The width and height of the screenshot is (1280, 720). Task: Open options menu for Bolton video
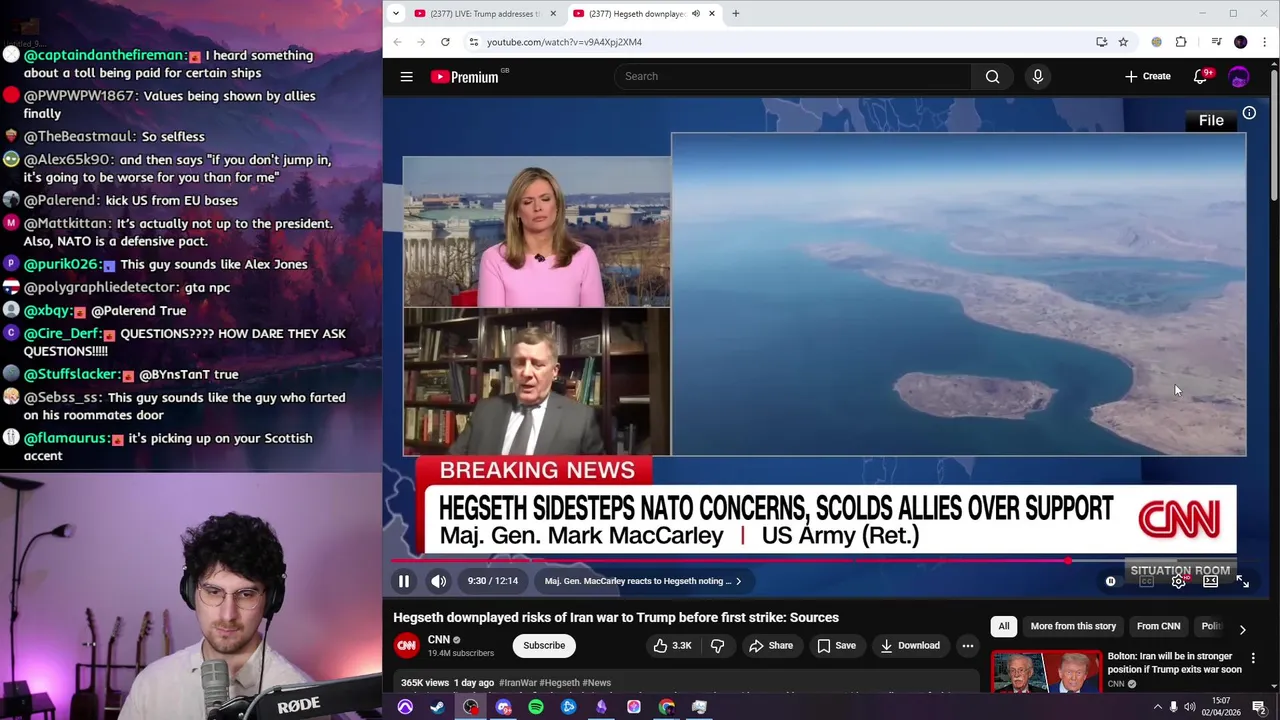[x=1253, y=659]
